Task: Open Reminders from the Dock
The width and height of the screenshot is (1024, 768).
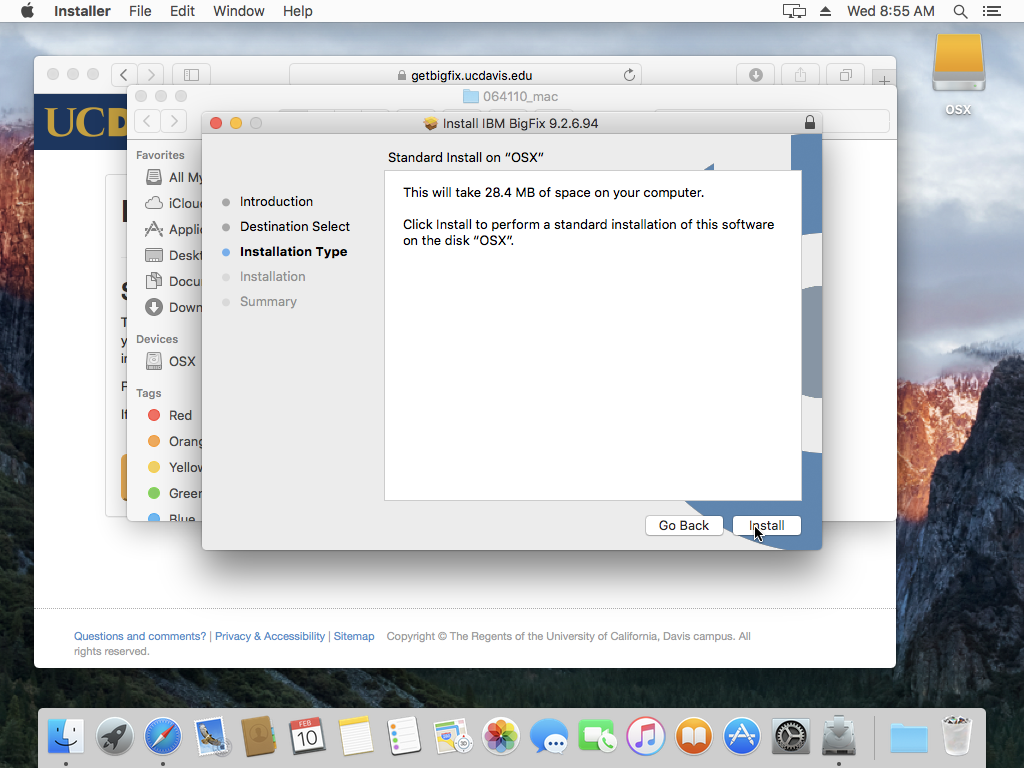Action: (404, 737)
